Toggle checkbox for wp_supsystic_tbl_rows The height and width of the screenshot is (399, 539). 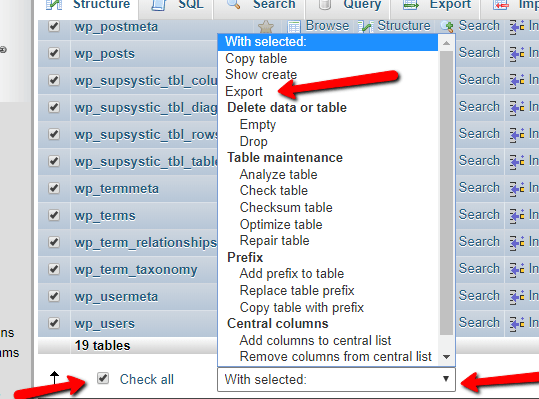[x=54, y=134]
